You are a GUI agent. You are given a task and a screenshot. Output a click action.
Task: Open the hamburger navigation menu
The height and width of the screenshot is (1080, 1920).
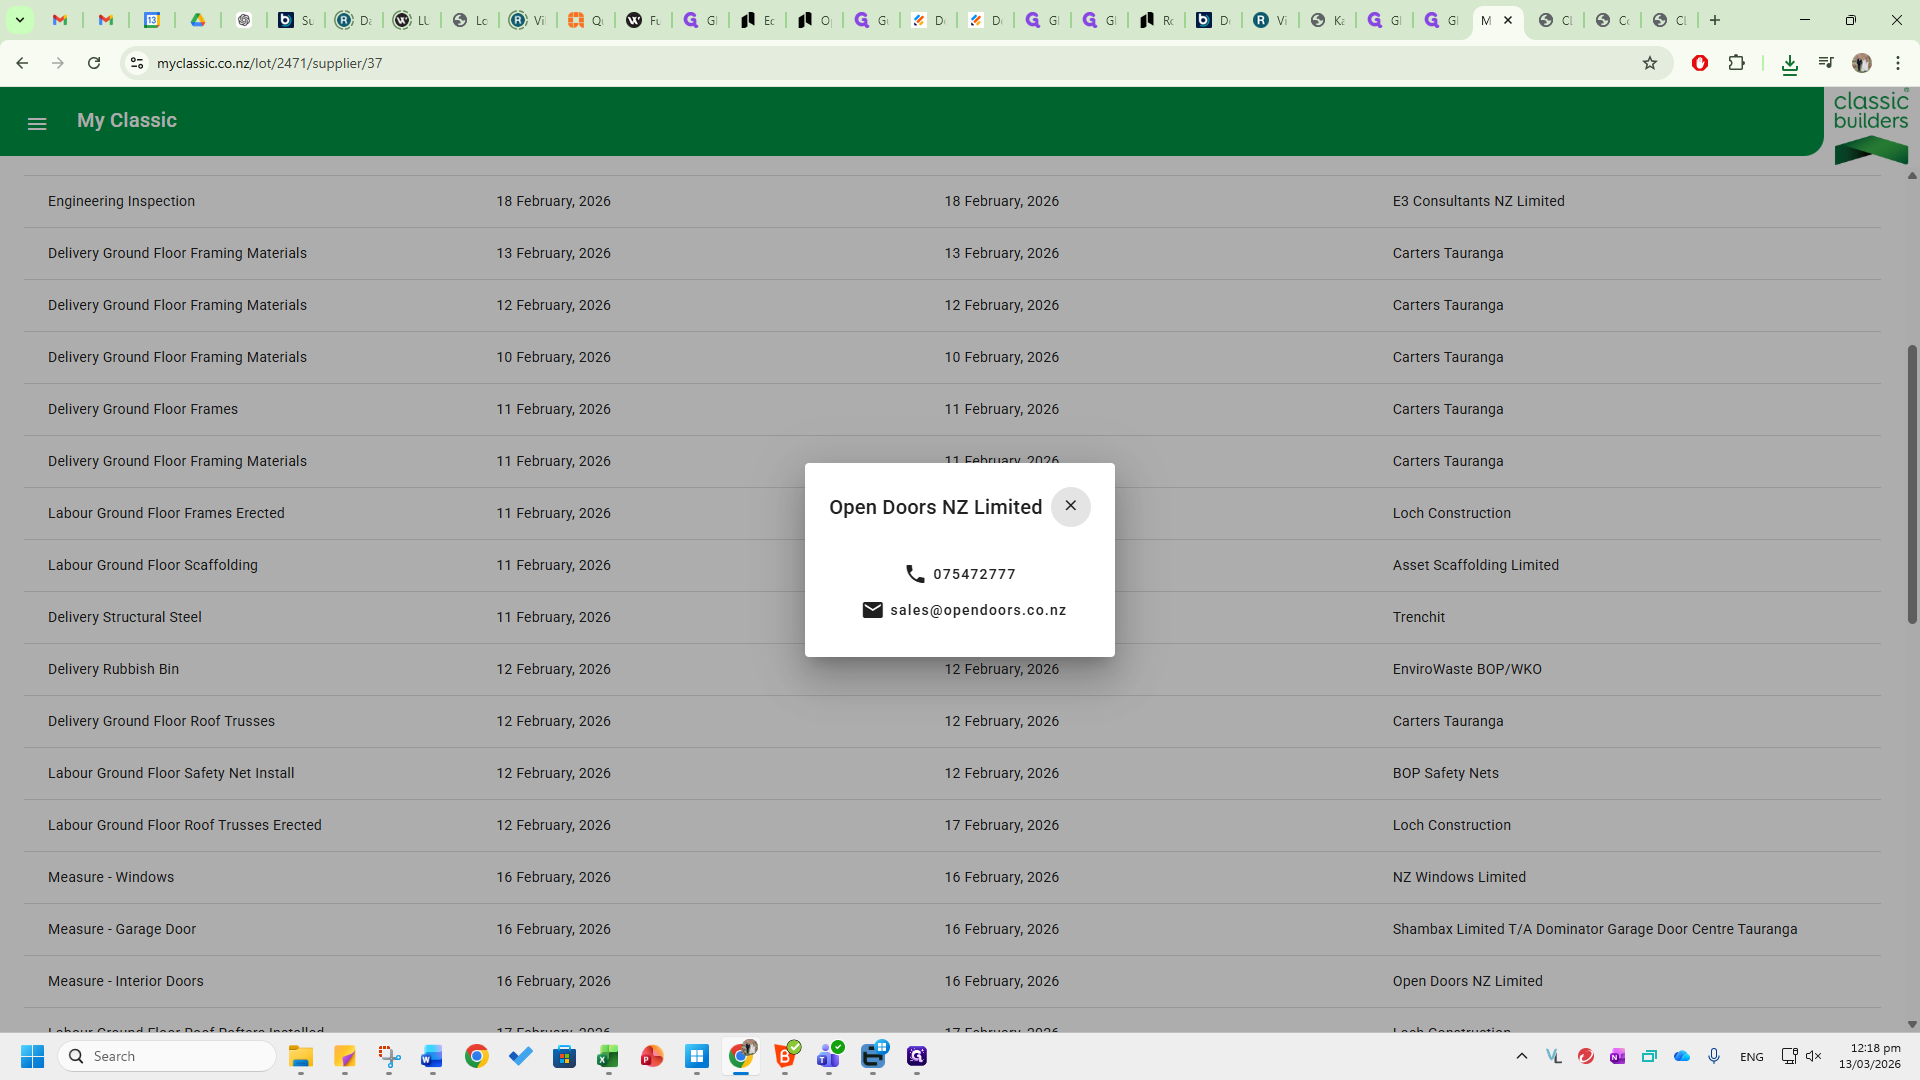coord(37,124)
